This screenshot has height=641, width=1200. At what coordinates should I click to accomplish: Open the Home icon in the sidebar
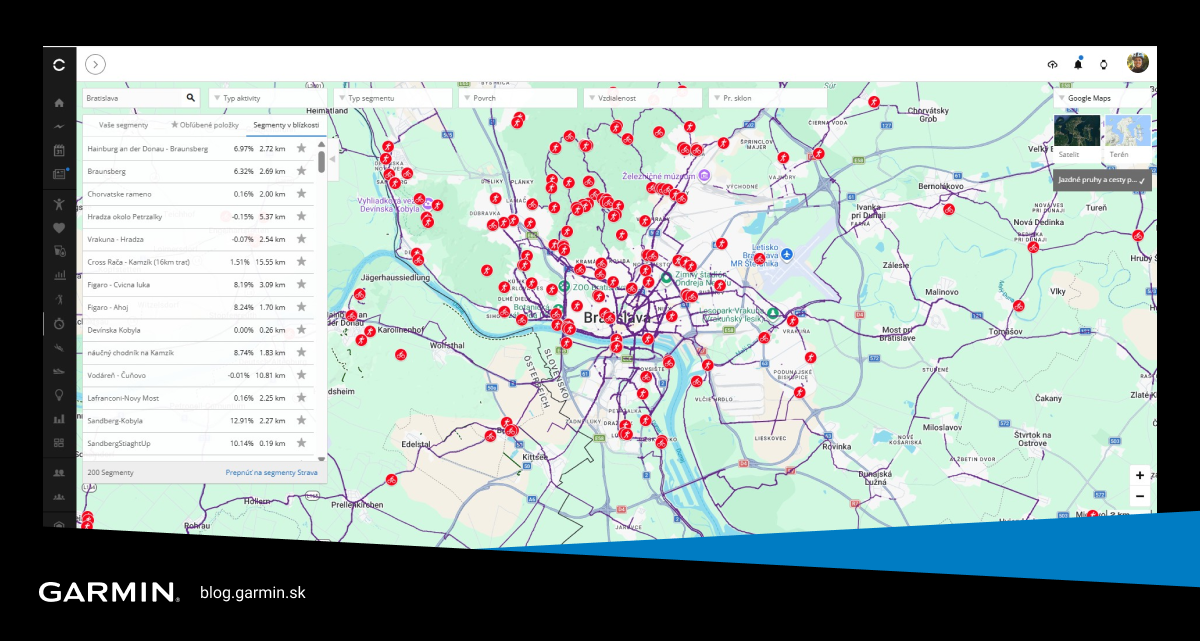[59, 103]
